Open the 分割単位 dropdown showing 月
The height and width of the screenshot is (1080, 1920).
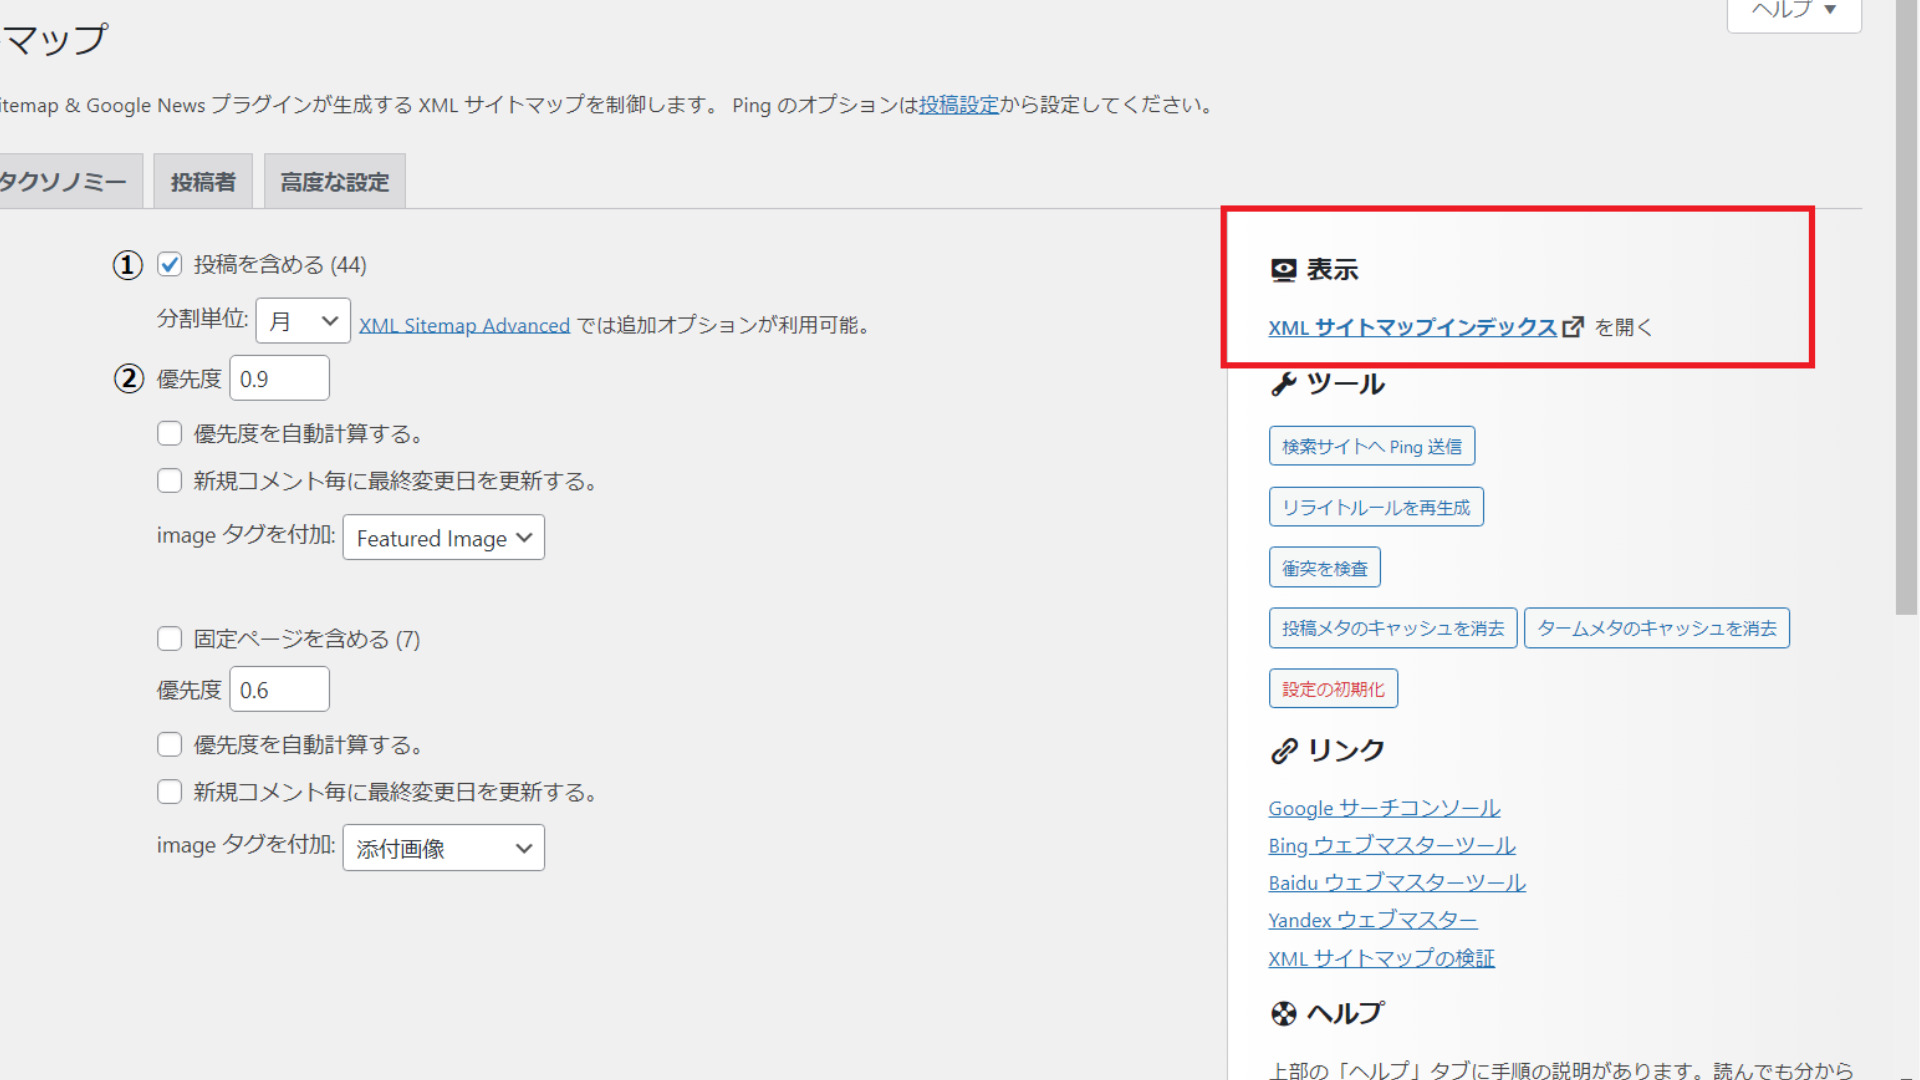click(303, 321)
